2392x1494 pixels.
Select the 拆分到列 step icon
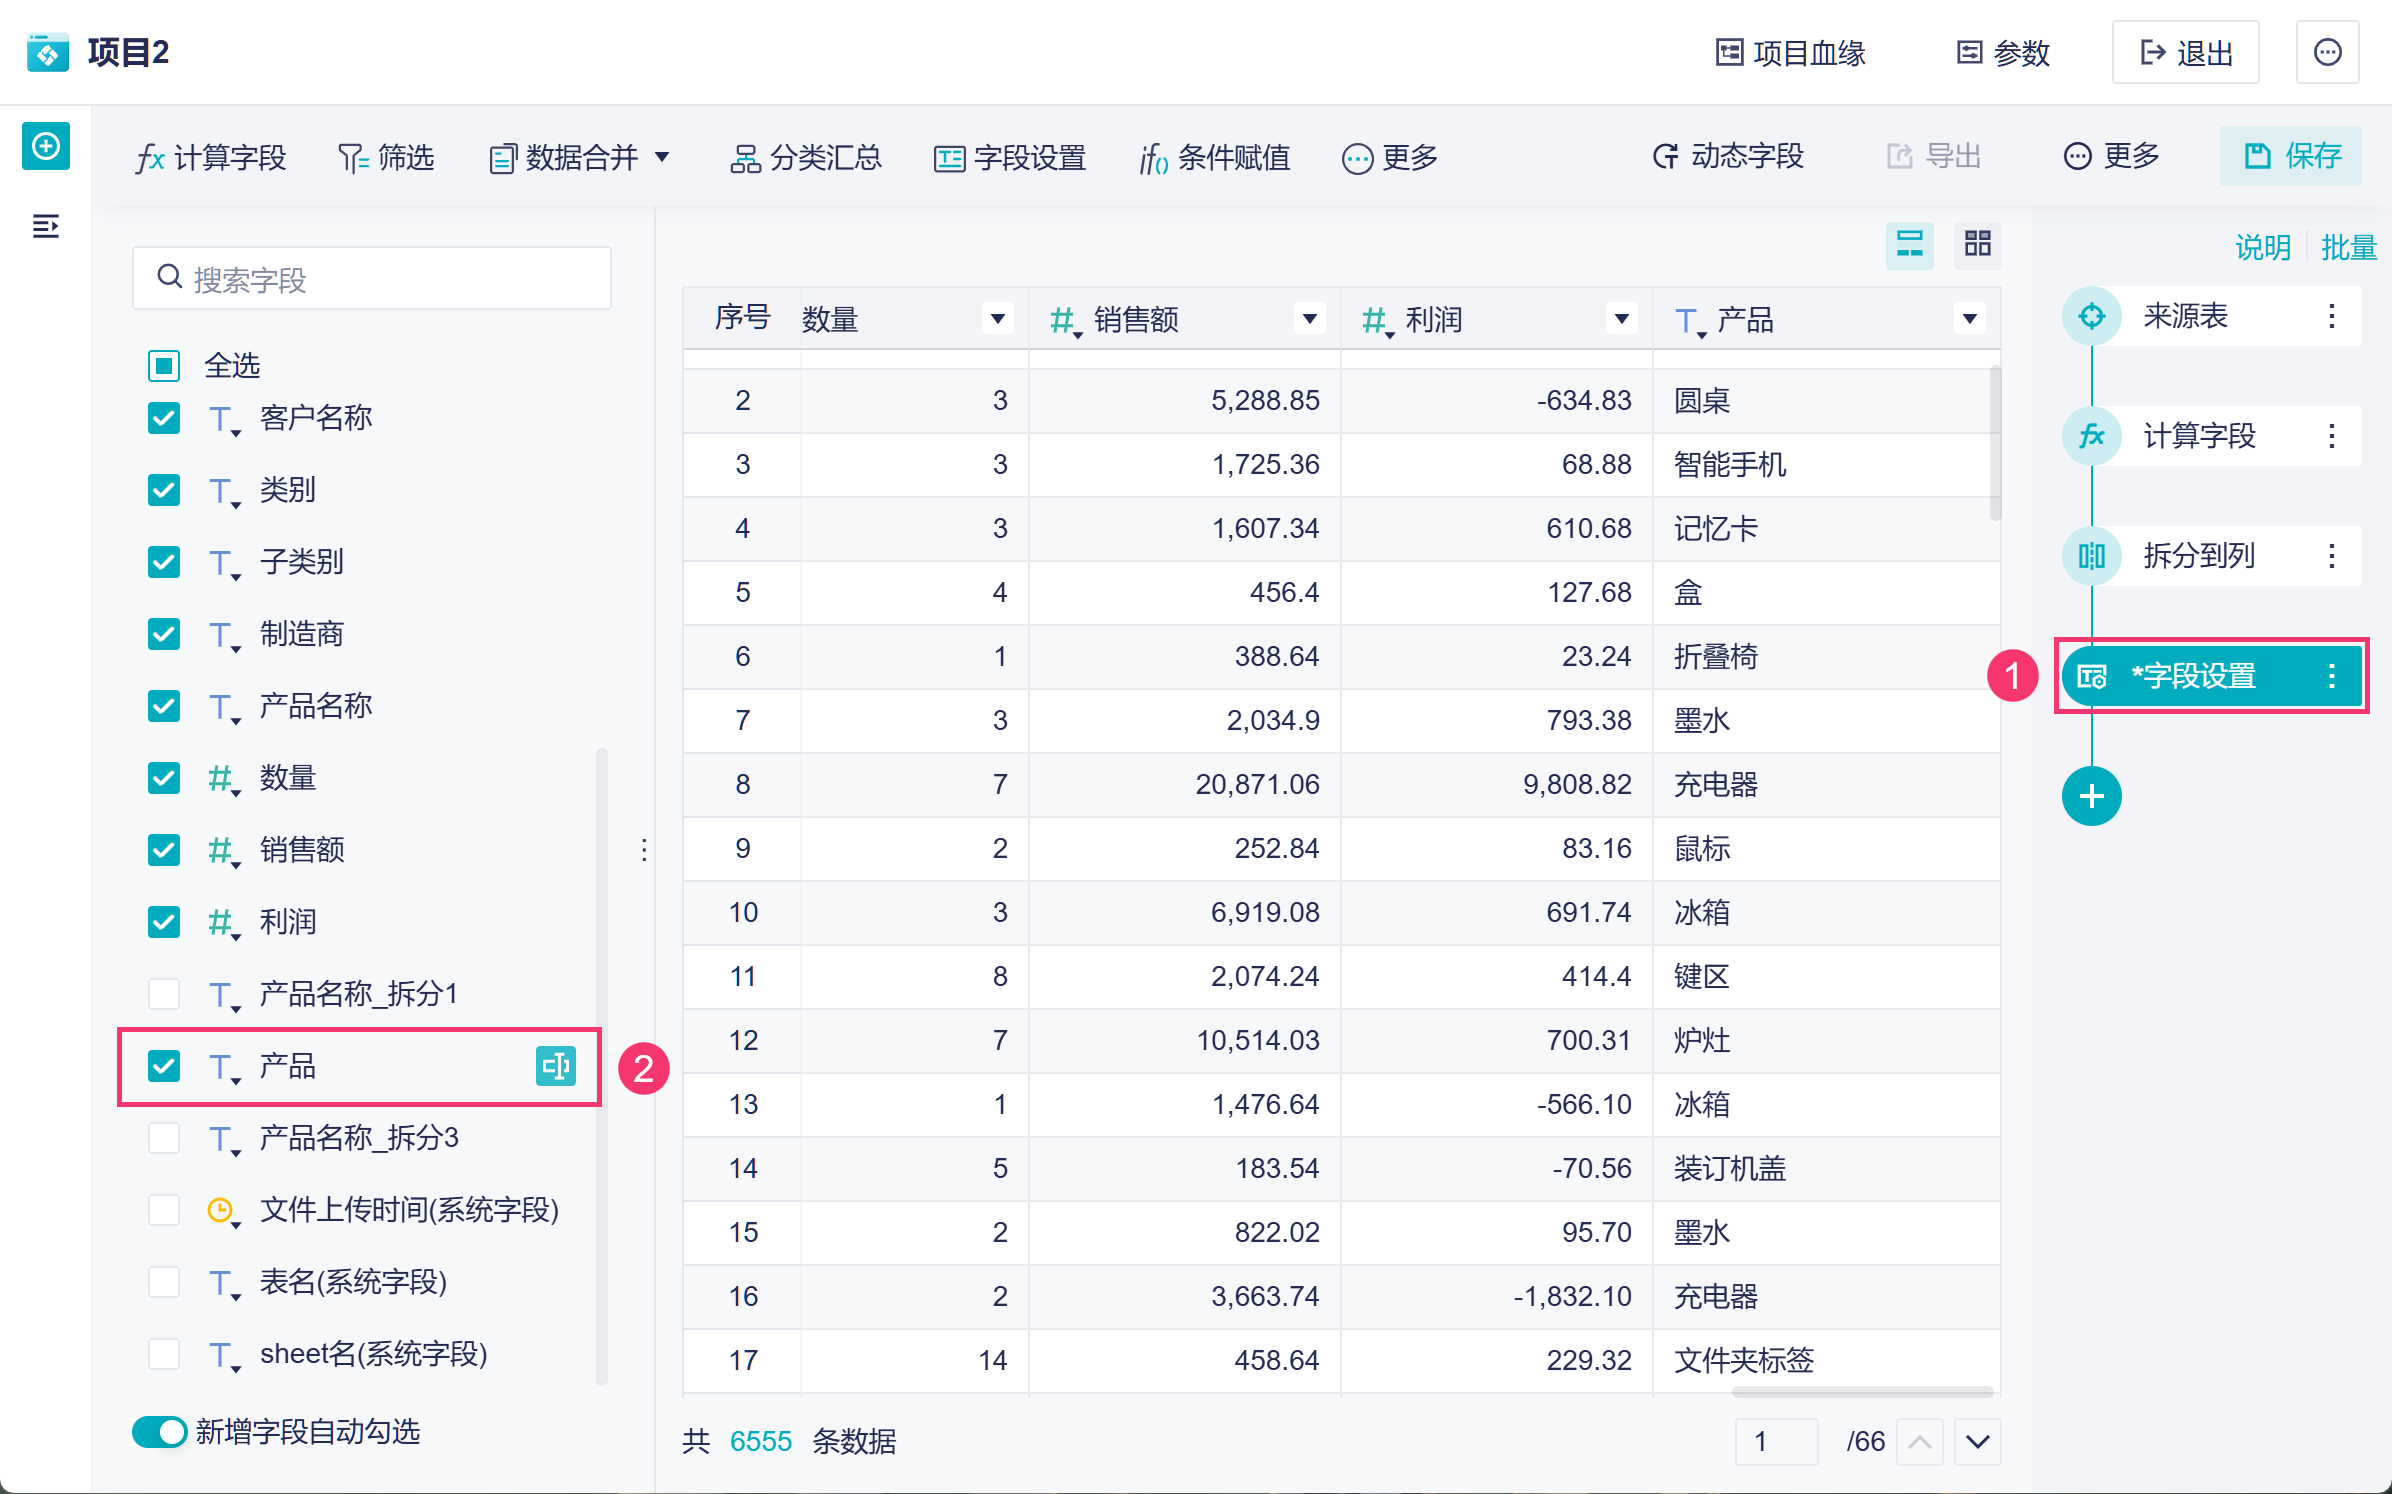[x=2091, y=556]
